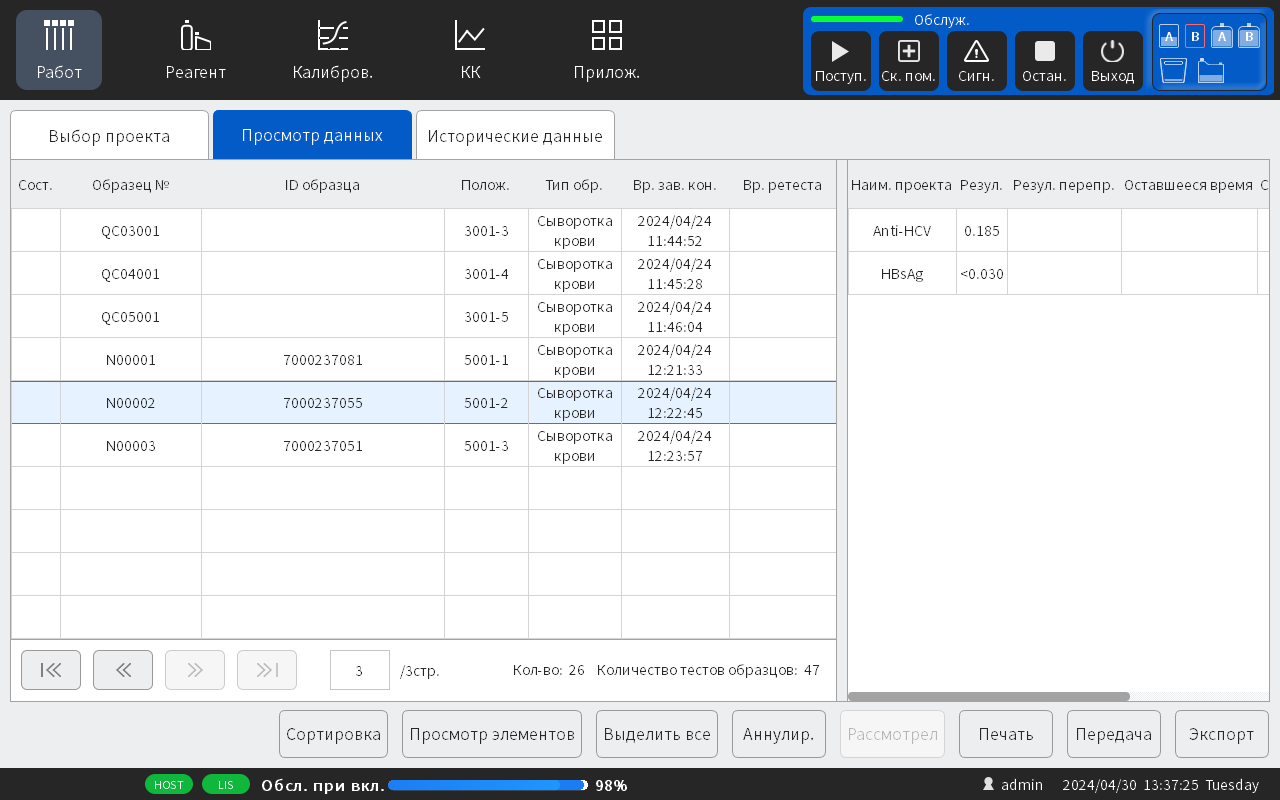
Task: Click sample ID 7000237051
Action: point(323,446)
